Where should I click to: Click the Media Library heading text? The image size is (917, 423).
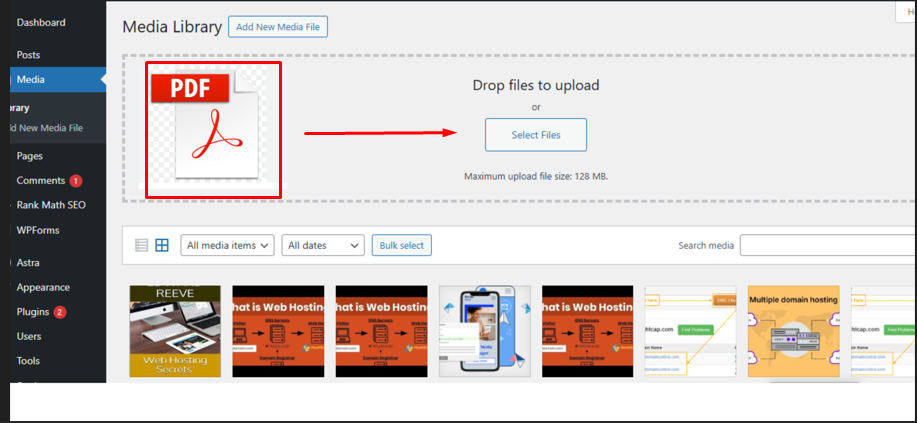(173, 27)
